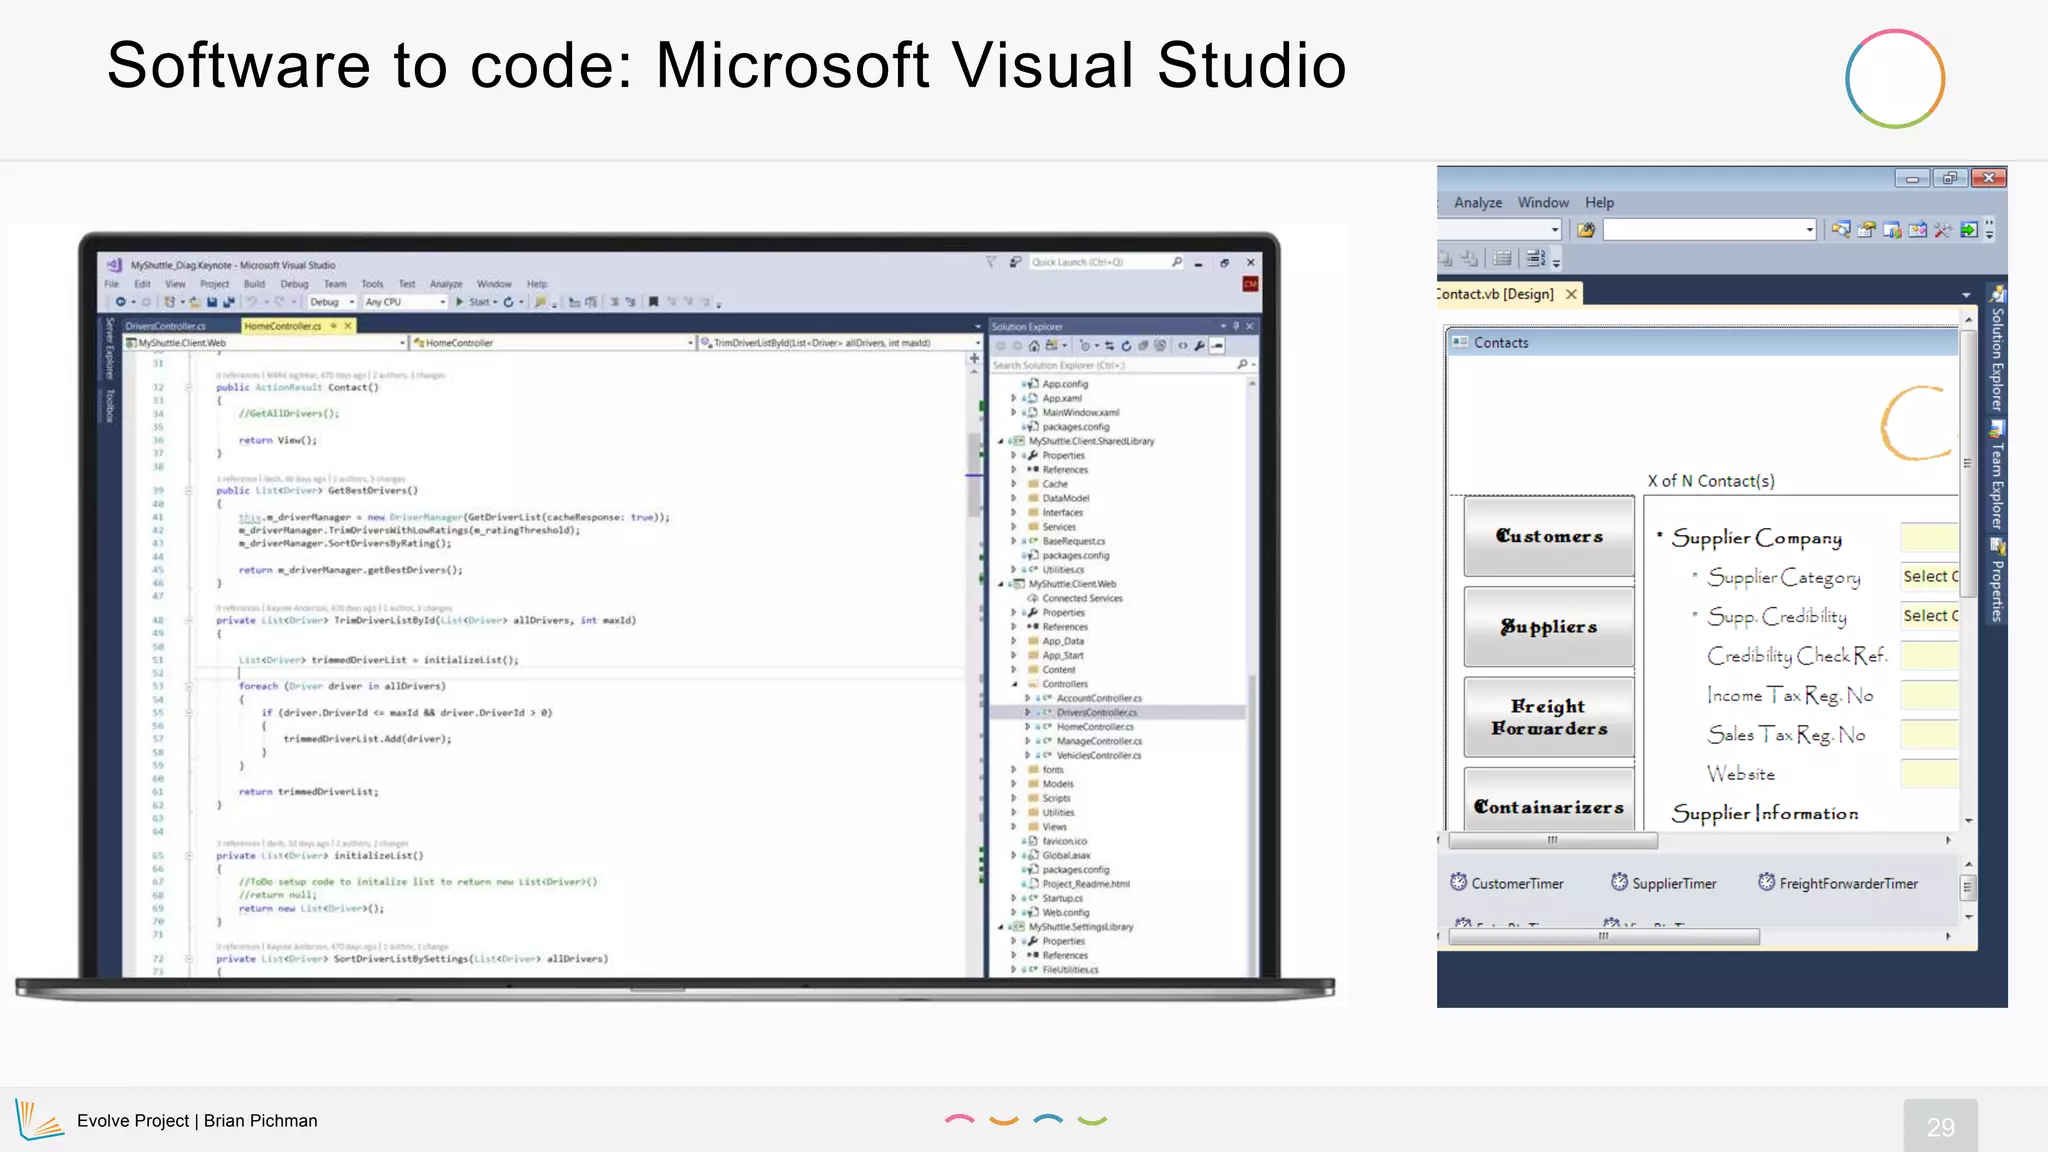Click the FreightForwarderTimer component icon
Screen dimensions: 2048x1152
click(1767, 882)
